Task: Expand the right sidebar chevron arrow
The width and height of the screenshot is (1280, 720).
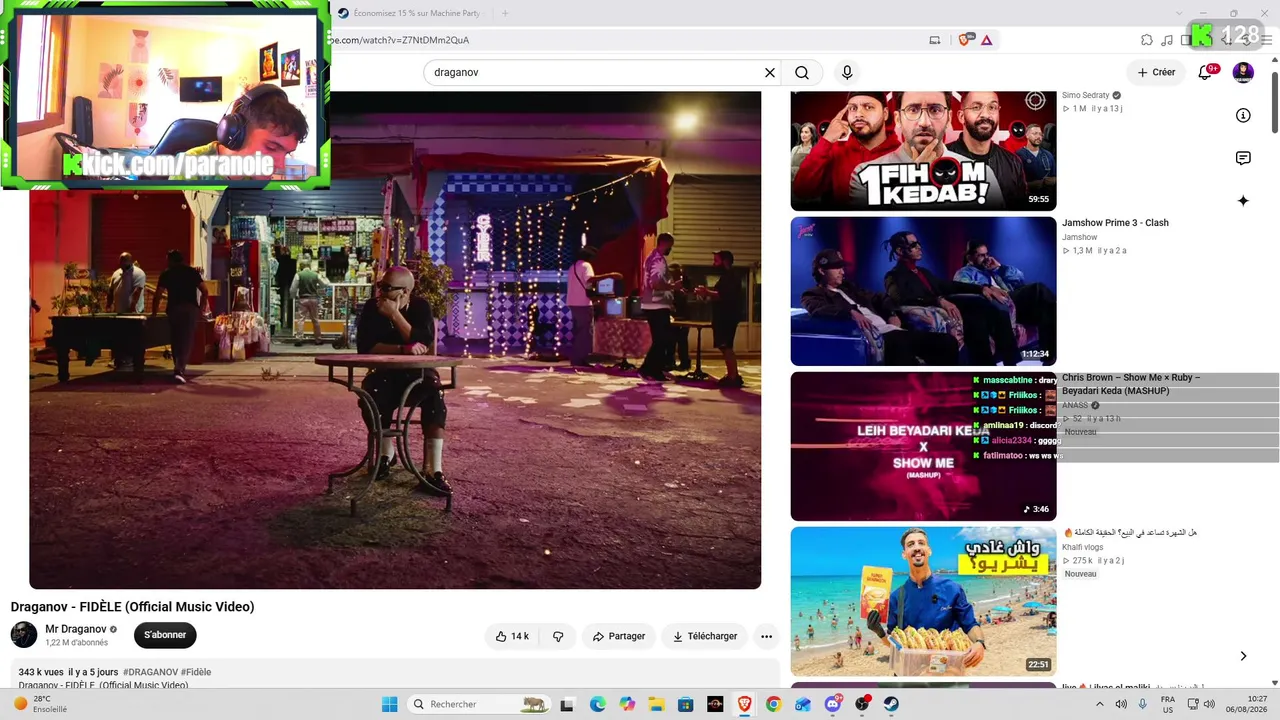Action: pos(1243,656)
